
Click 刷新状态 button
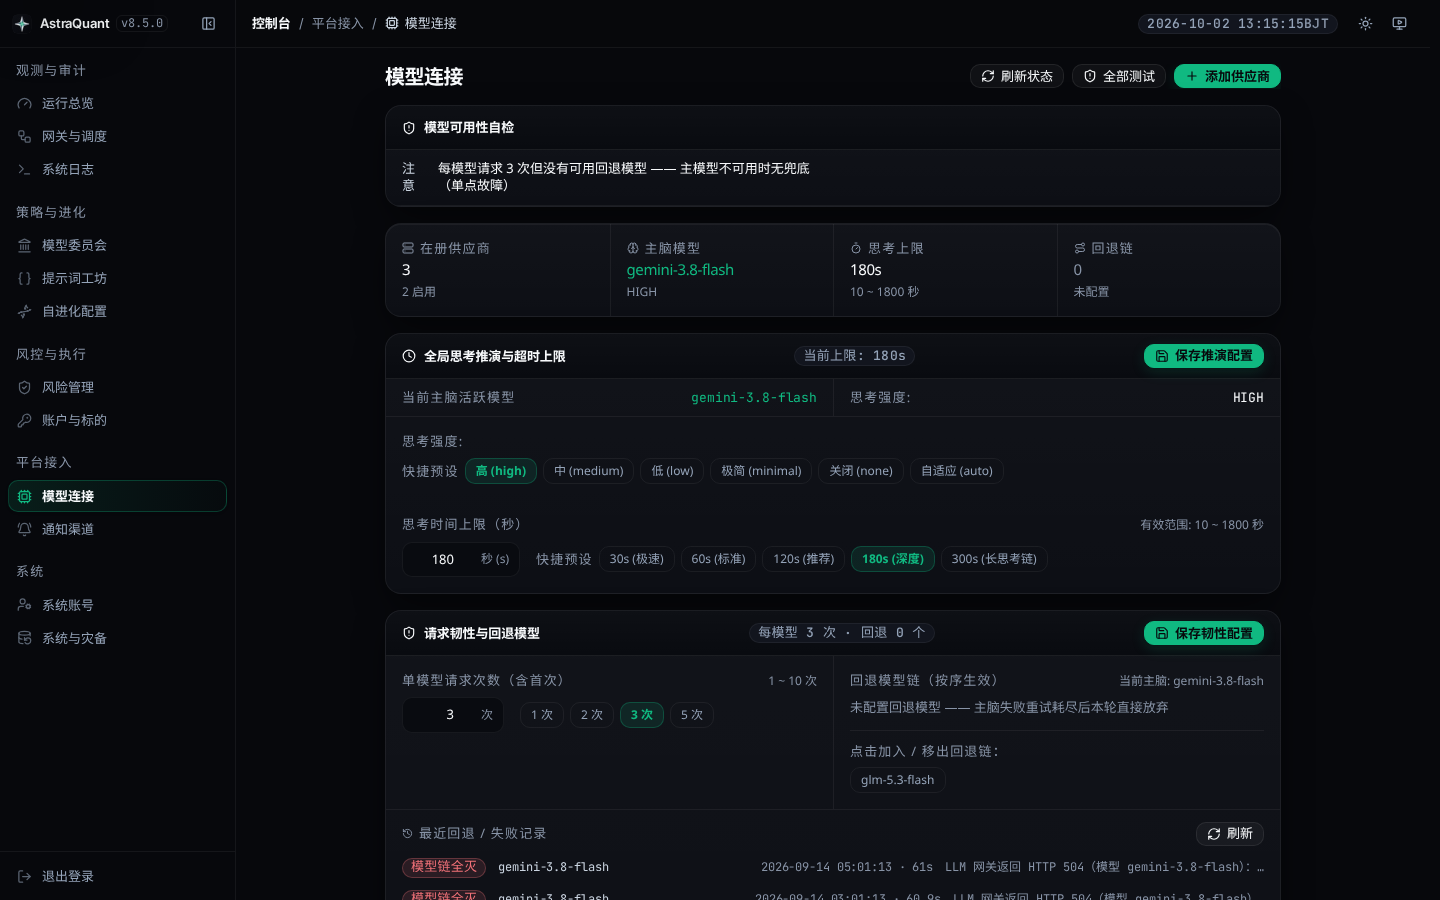click(x=1017, y=76)
